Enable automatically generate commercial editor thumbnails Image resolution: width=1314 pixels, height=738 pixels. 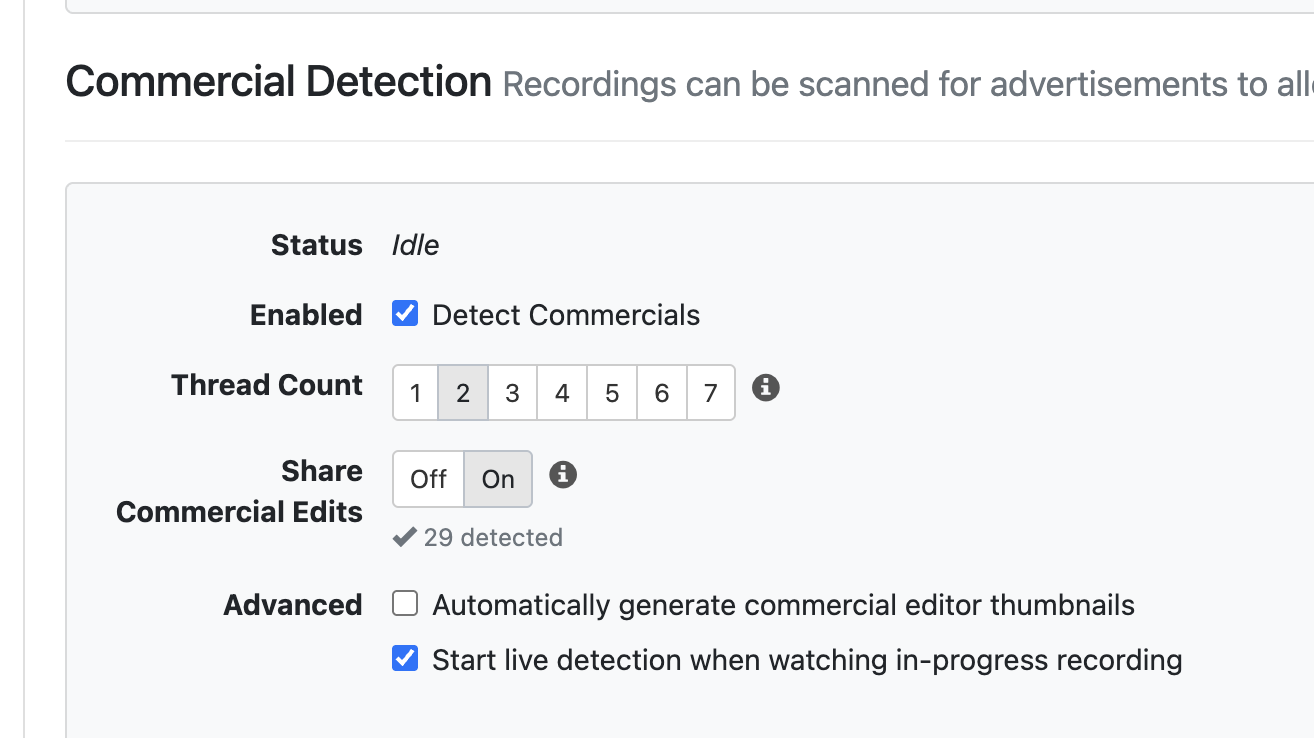point(405,604)
